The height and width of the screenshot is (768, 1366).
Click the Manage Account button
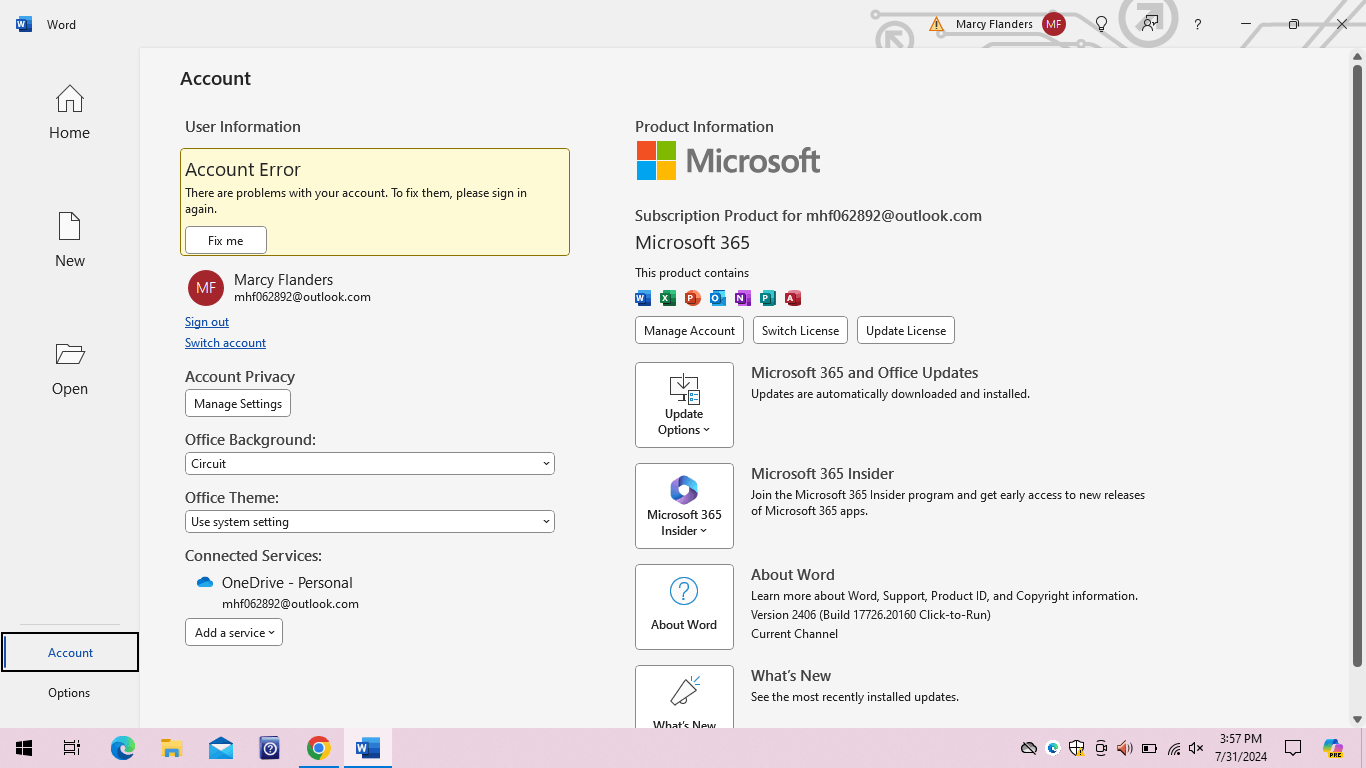click(x=689, y=330)
